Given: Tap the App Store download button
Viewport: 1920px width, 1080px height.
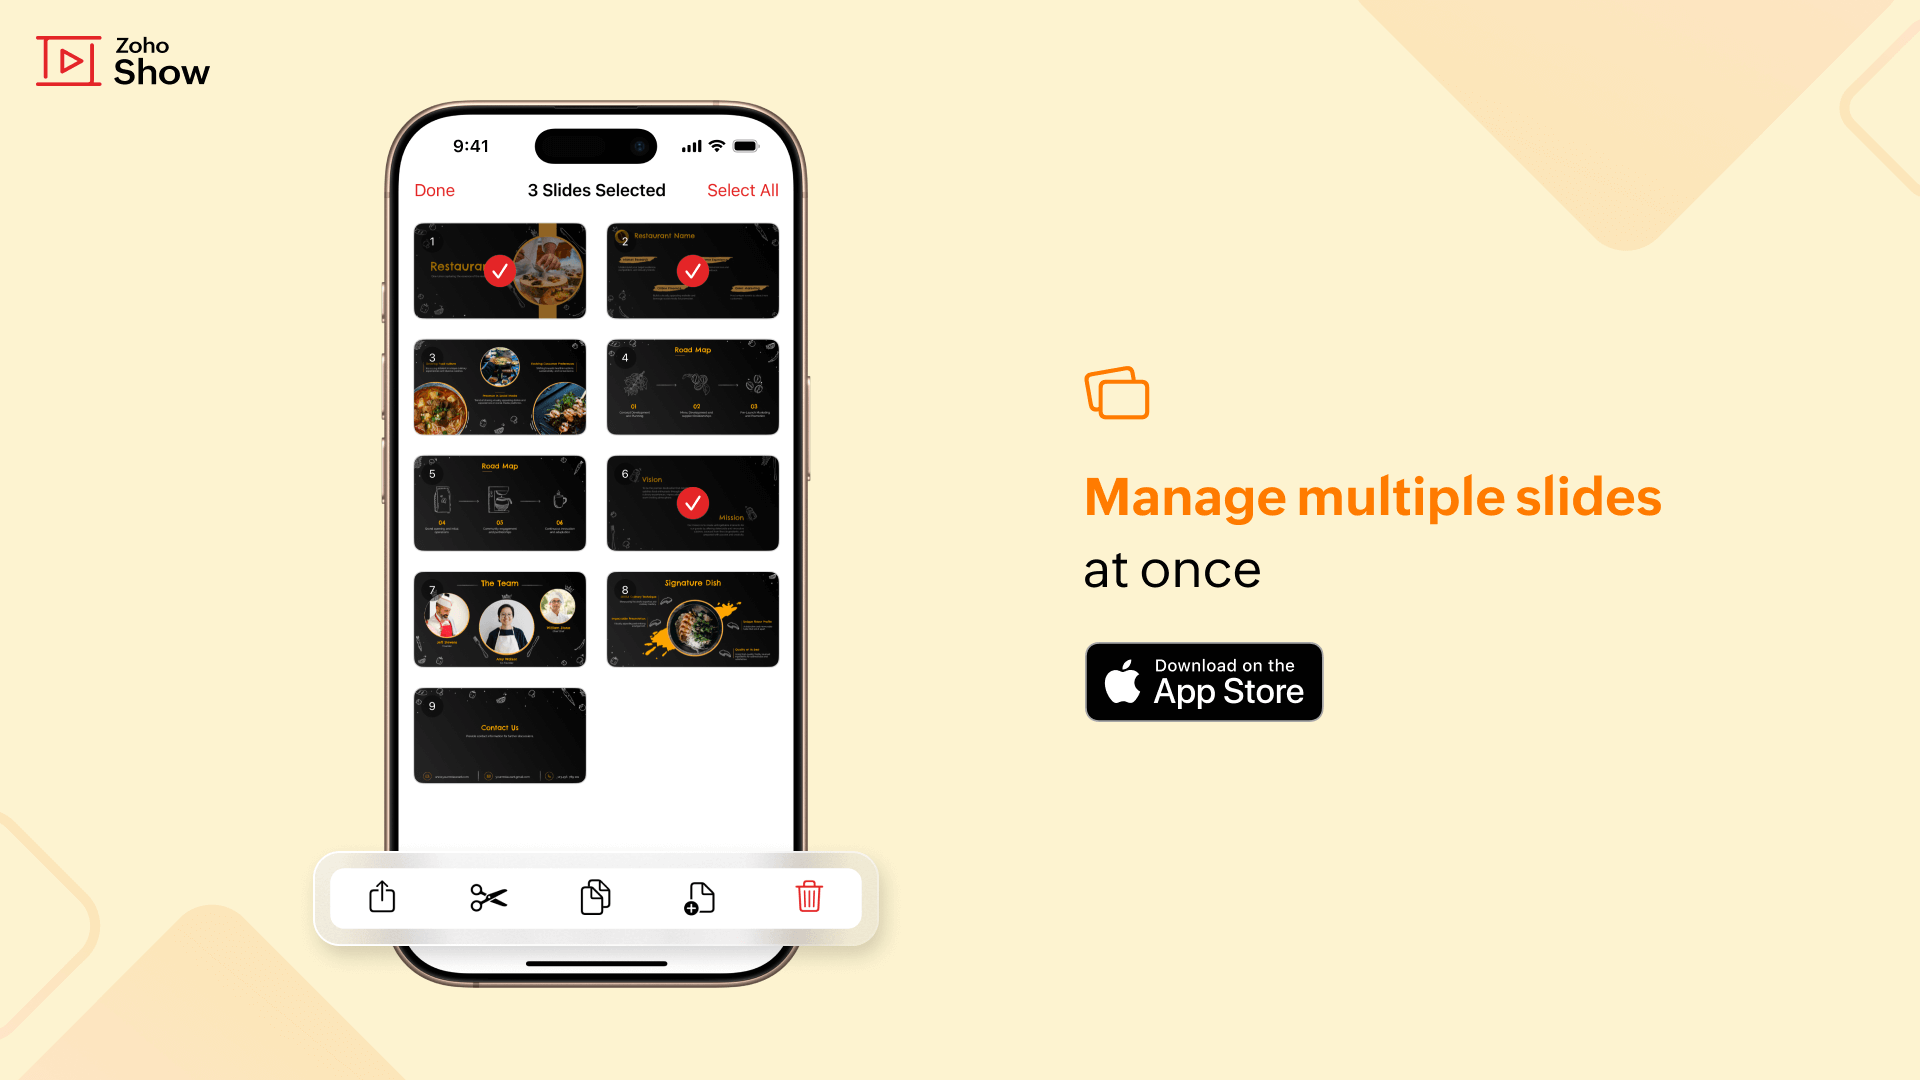Looking at the screenshot, I should point(1204,682).
